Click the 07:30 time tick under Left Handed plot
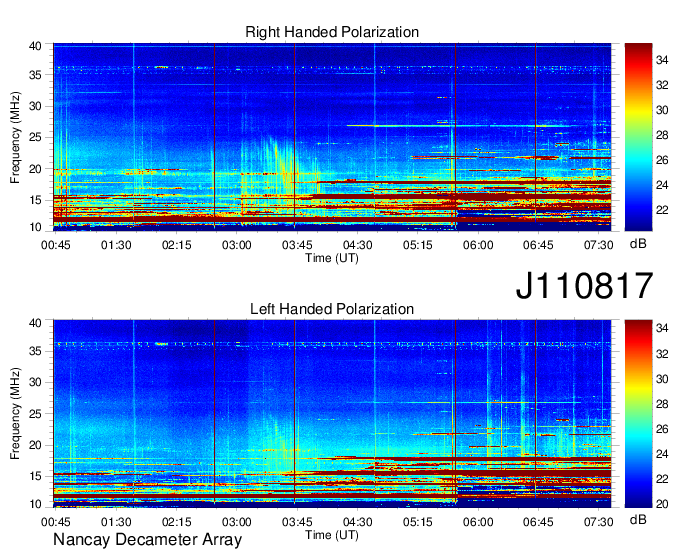The width and height of the screenshot is (680, 552). point(598,522)
